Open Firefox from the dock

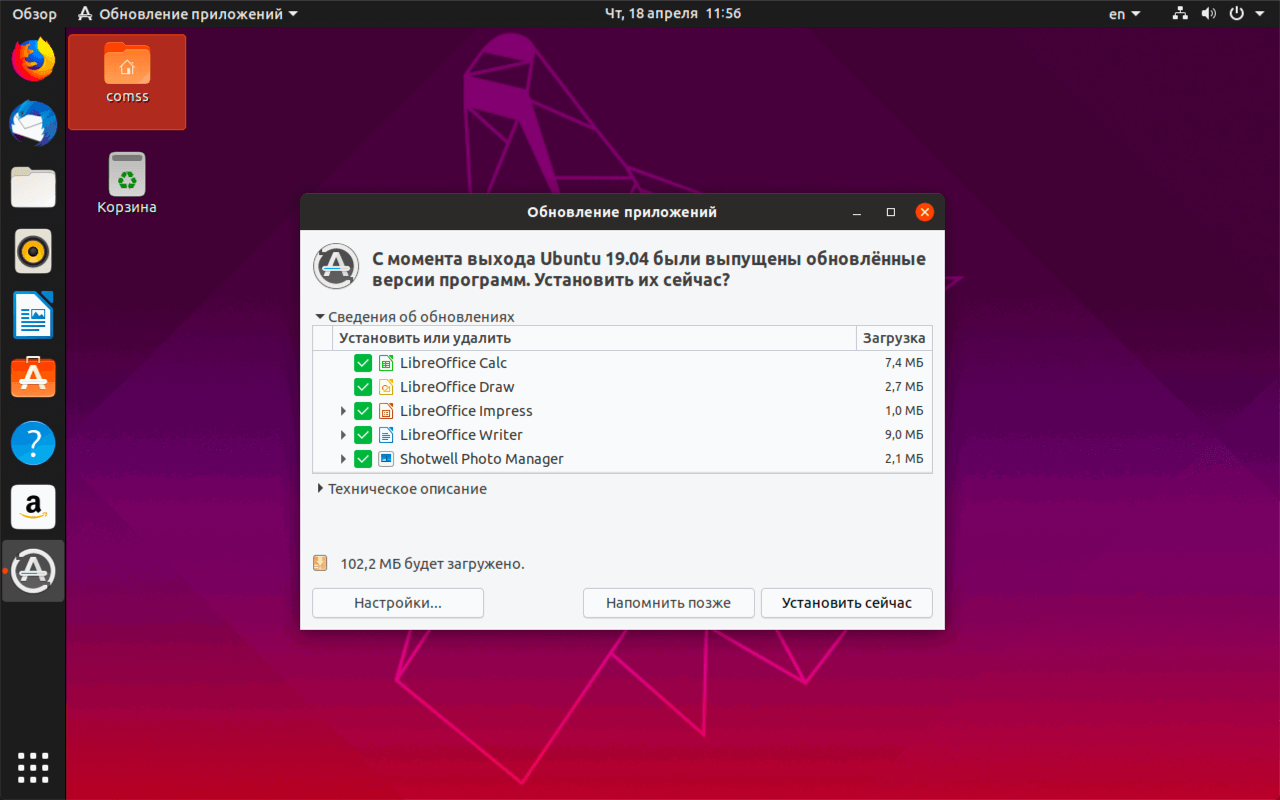coord(33,59)
